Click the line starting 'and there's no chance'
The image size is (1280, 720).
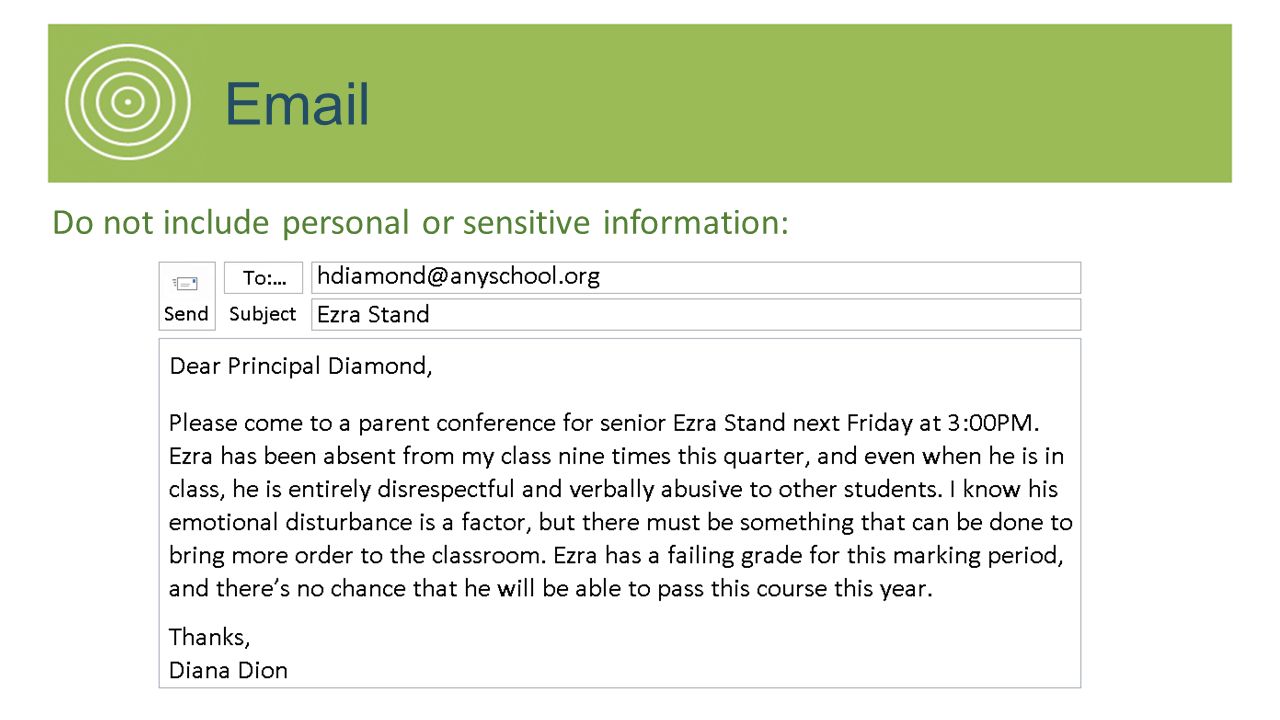click(x=550, y=588)
